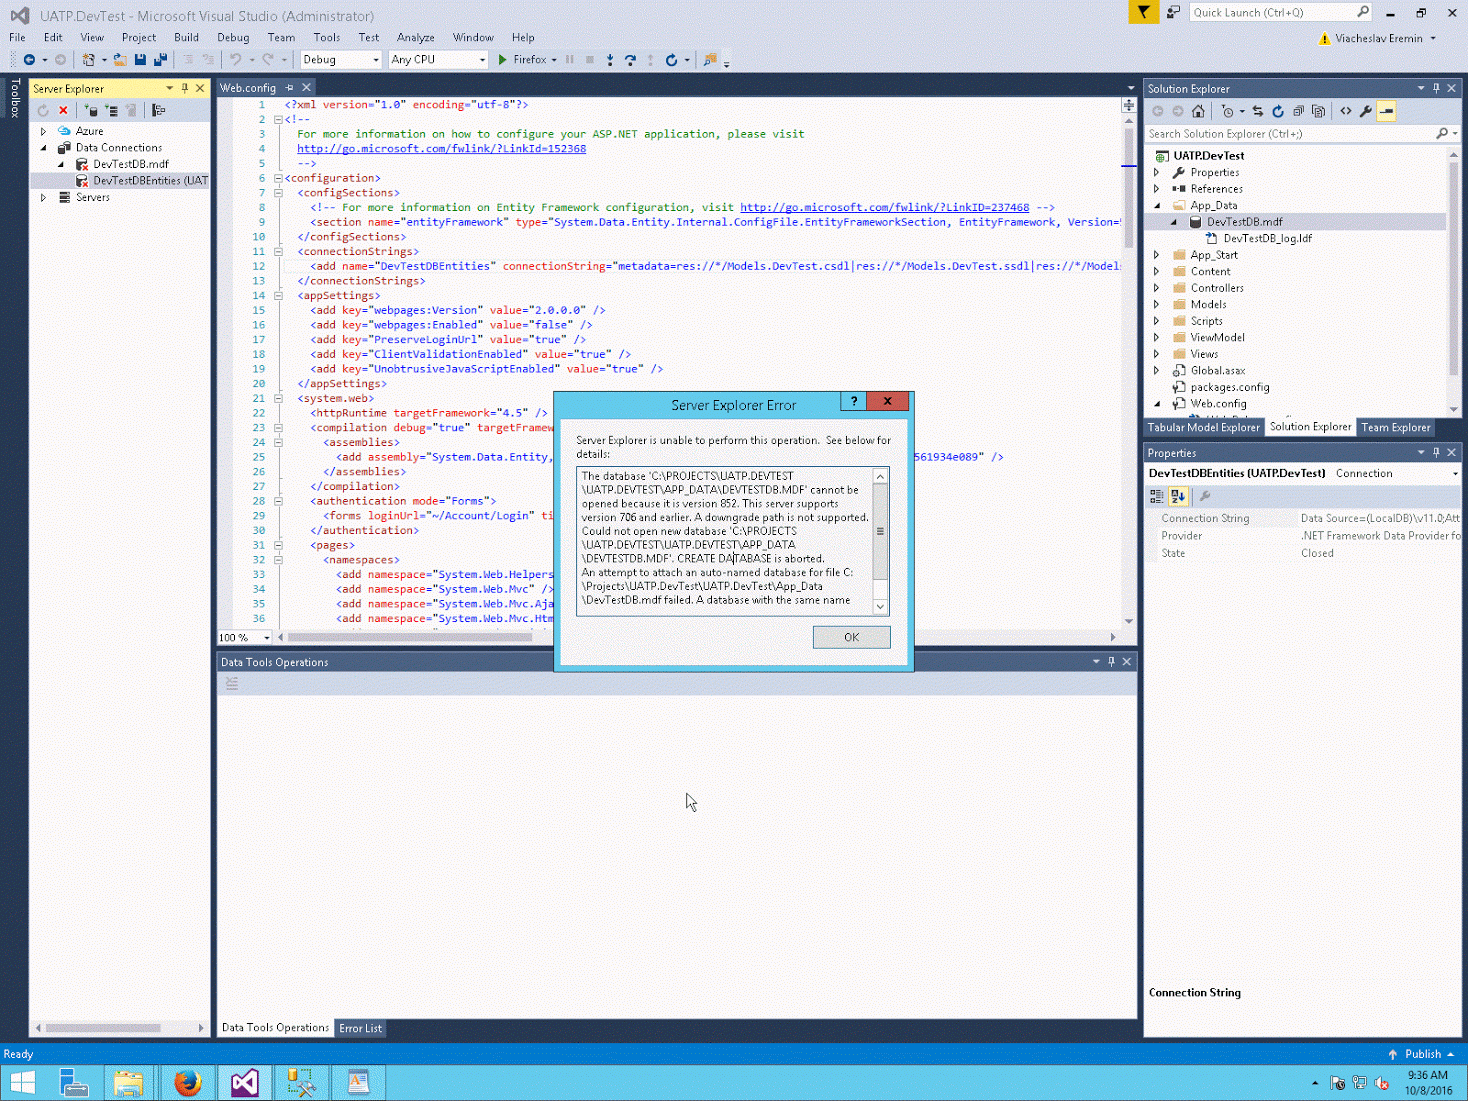Expand the Servers node in Server Explorer

[44, 198]
